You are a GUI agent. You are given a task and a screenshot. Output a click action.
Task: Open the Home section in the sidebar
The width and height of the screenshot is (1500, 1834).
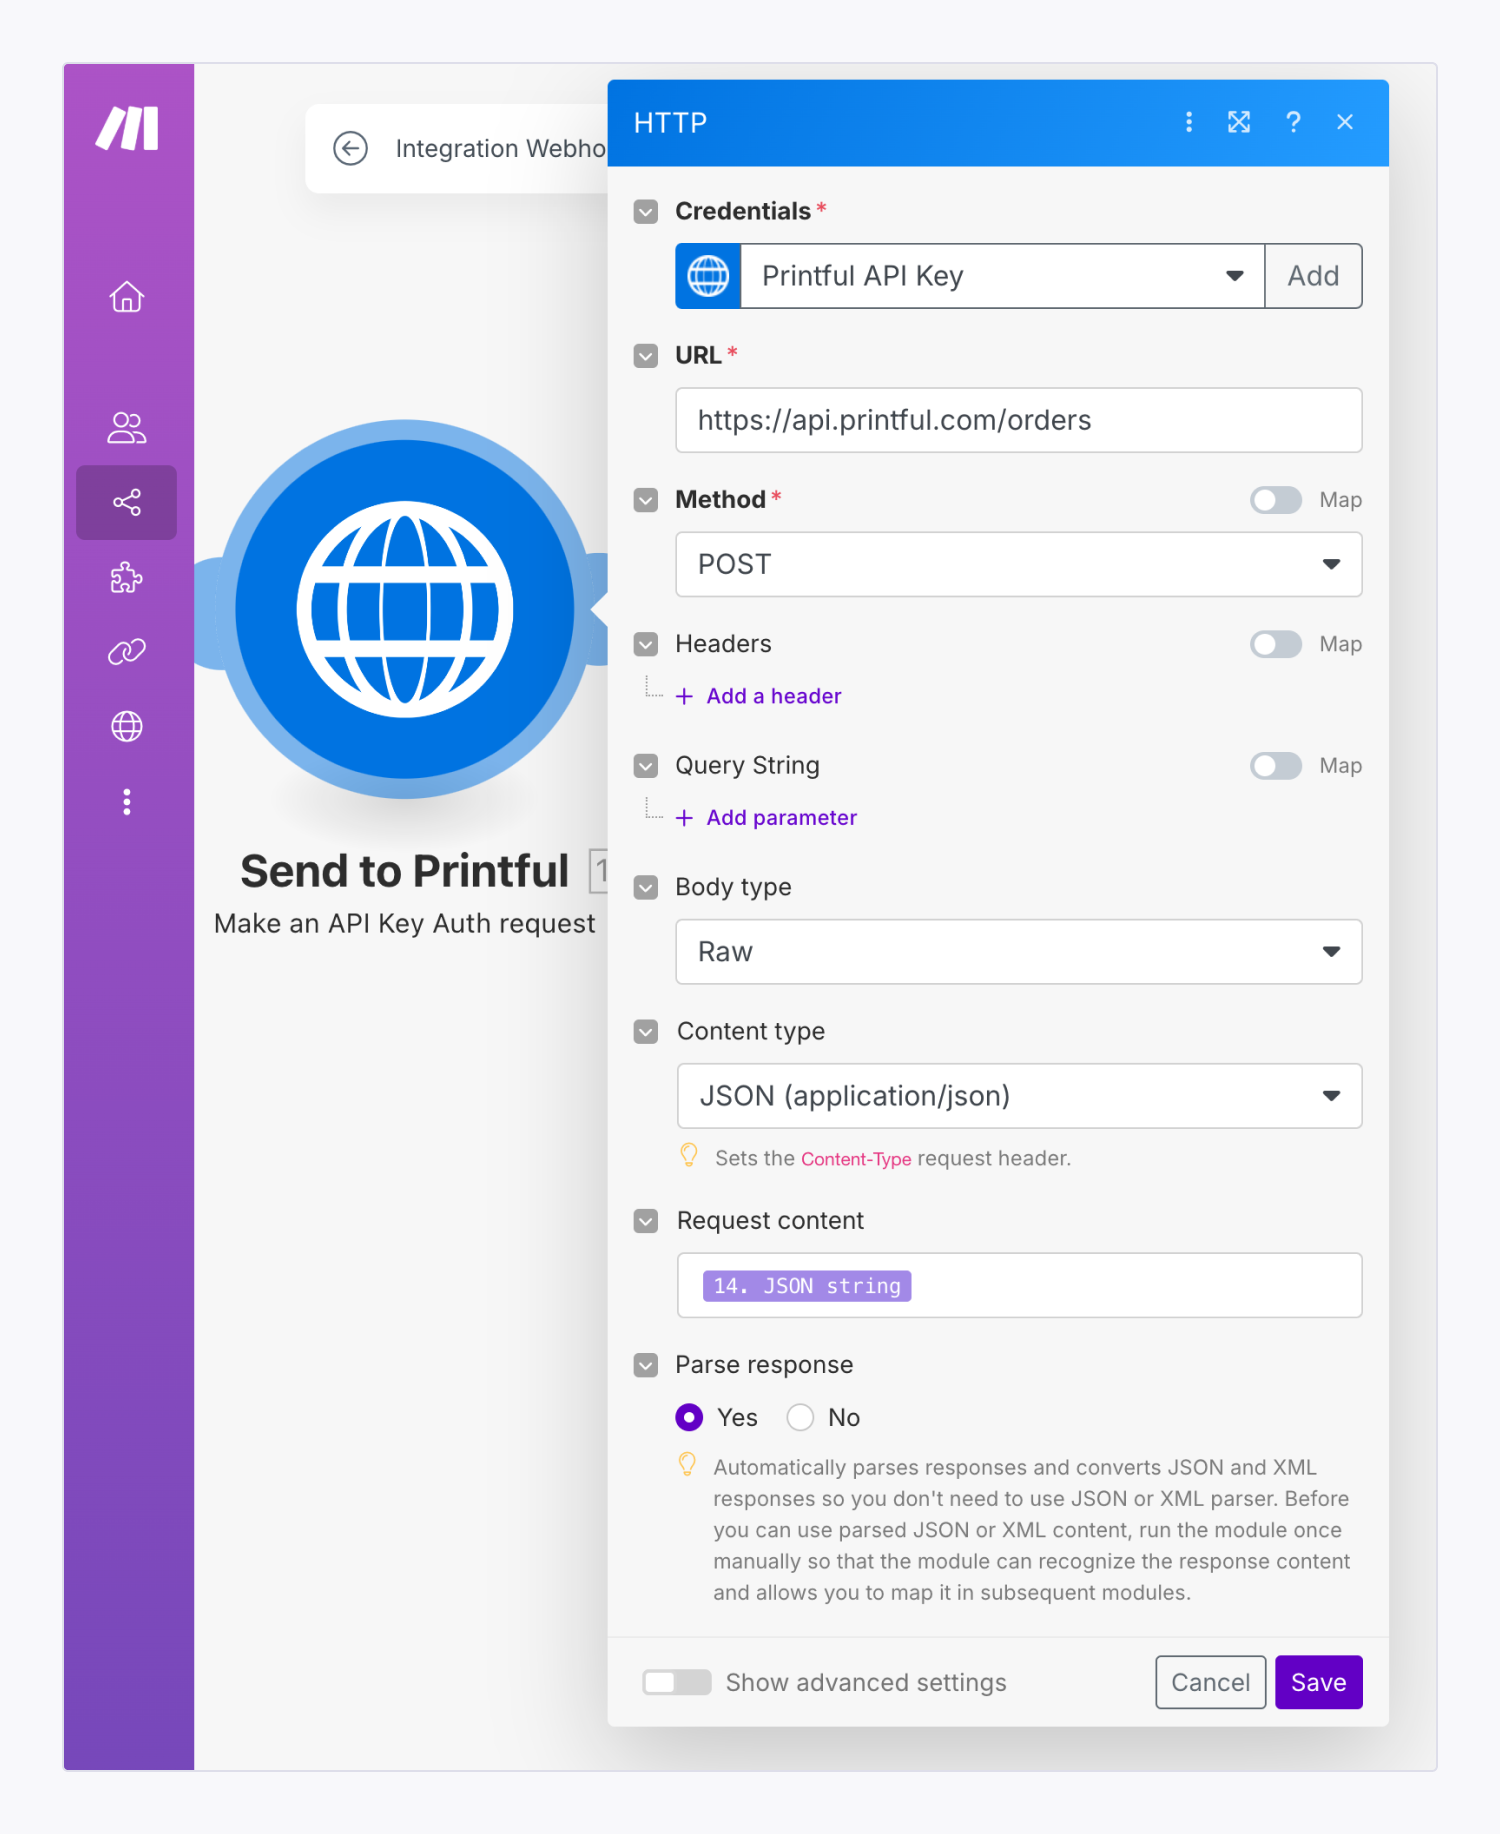point(127,296)
